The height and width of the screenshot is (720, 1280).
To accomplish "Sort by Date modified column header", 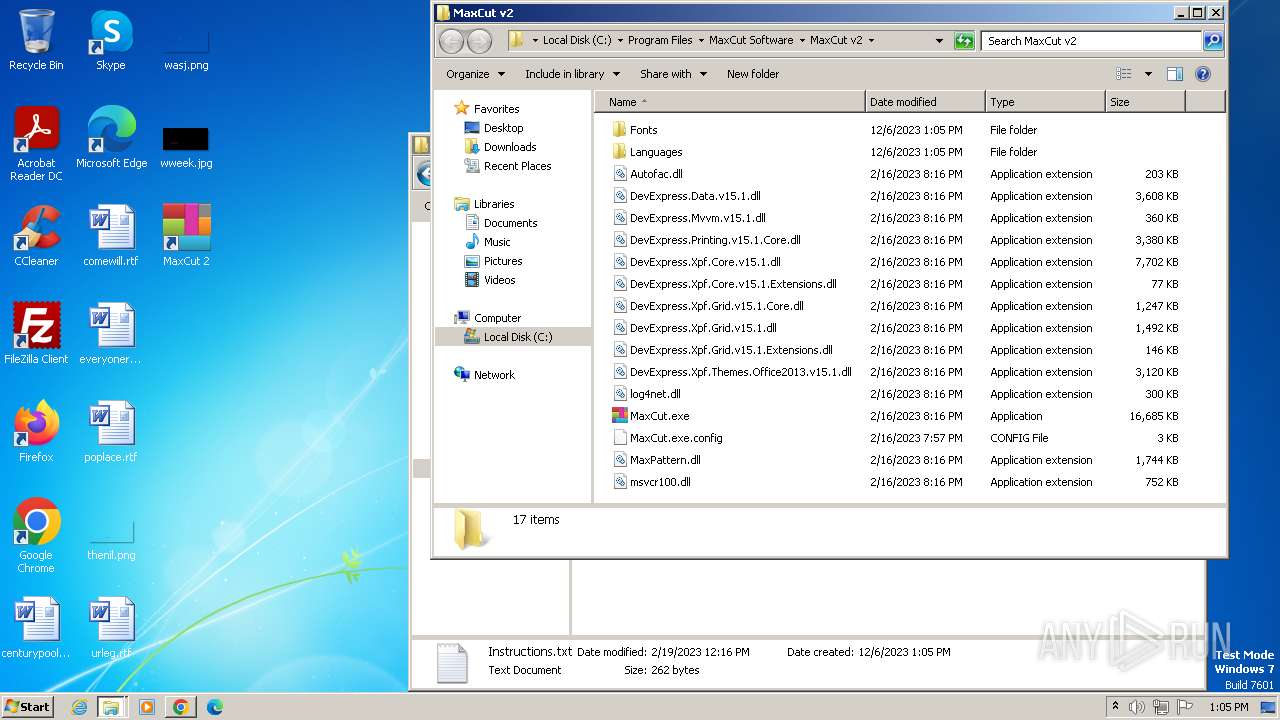I will 925,102.
